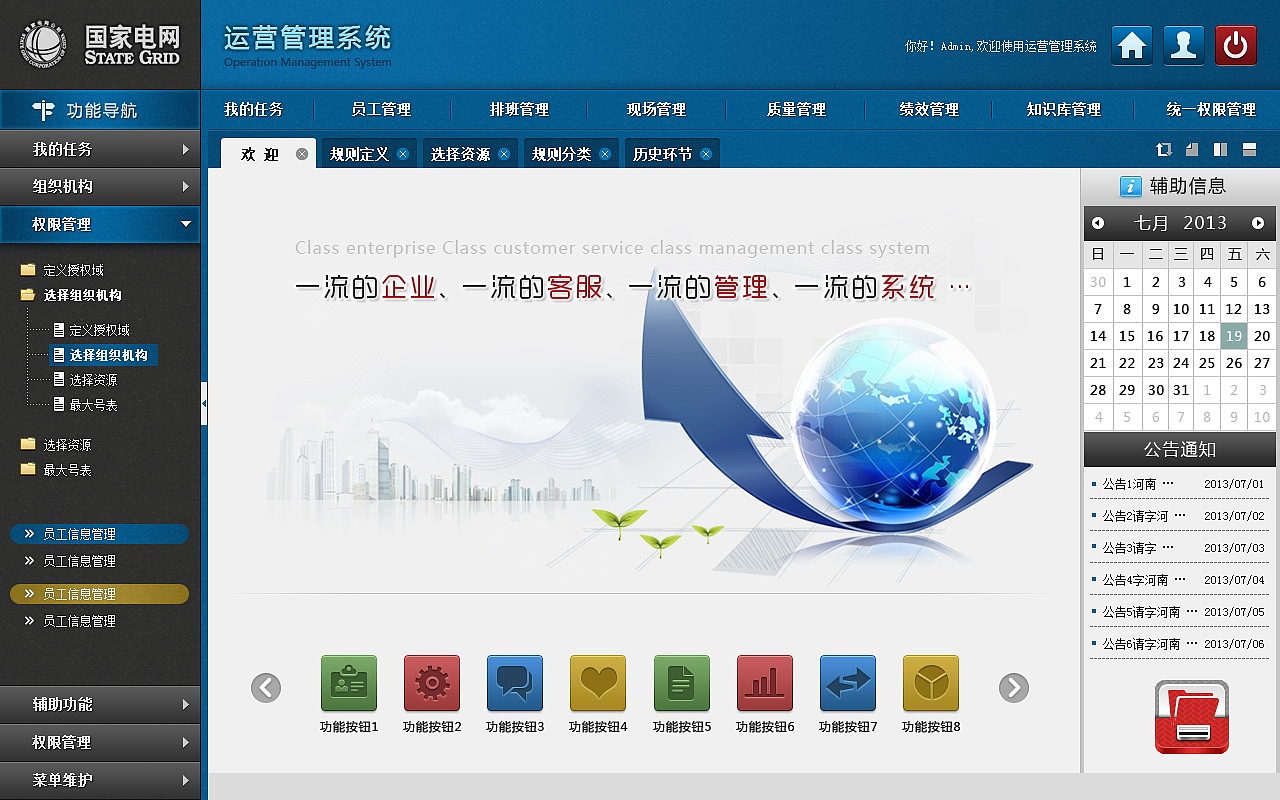Open 功能按钮3 blue chat icon

[x=515, y=683]
